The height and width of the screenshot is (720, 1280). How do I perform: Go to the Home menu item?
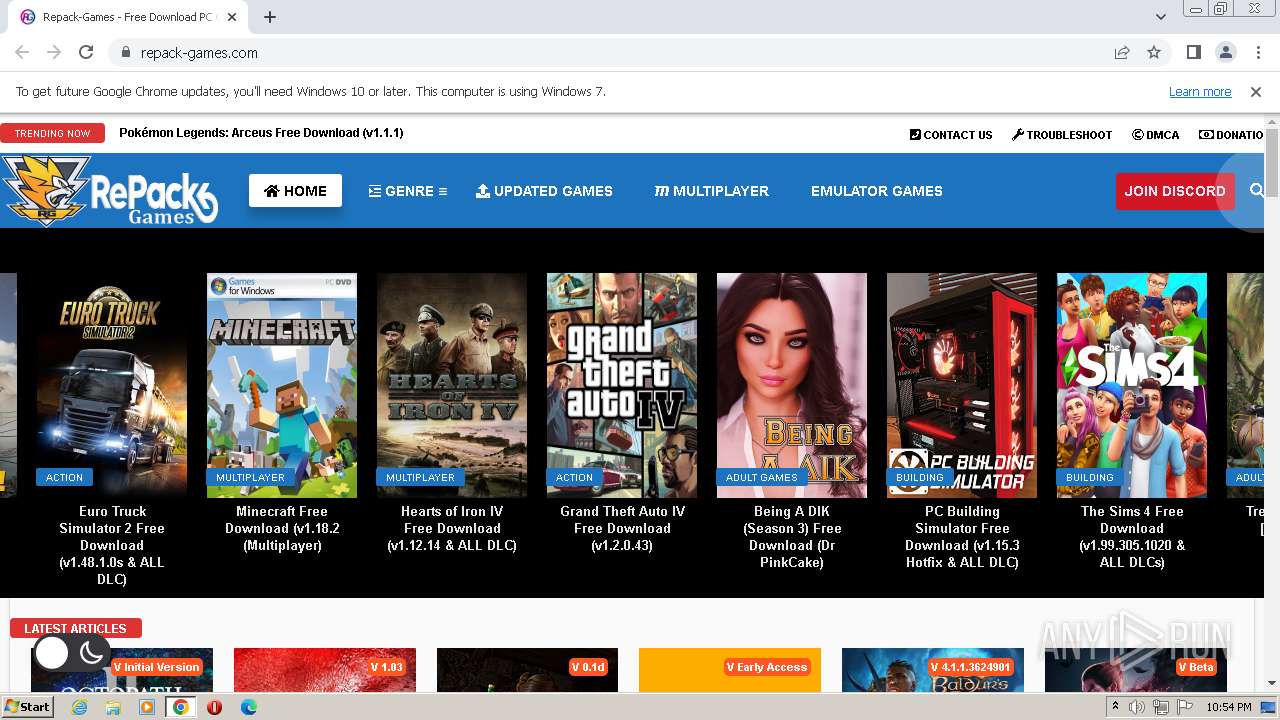pos(295,191)
